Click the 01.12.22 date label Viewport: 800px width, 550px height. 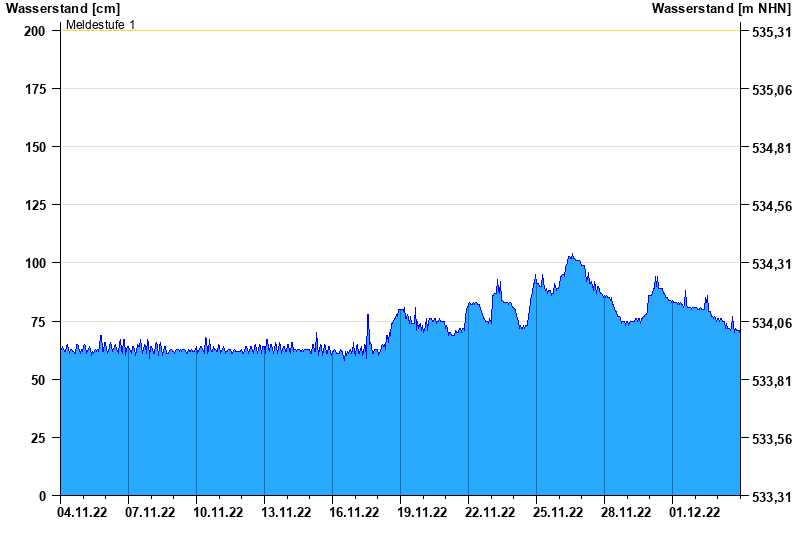click(x=694, y=513)
